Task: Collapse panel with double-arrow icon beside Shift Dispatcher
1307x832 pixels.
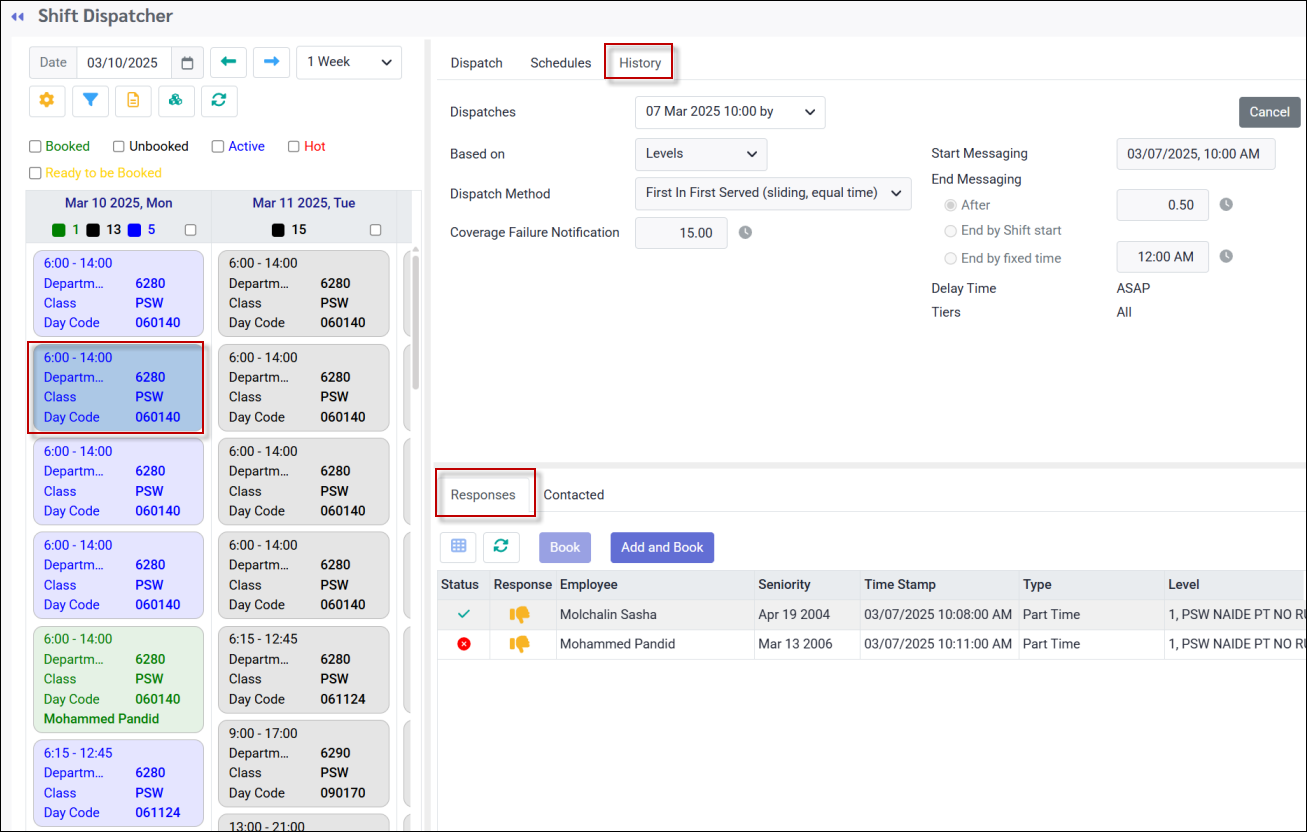Action: pos(17,17)
